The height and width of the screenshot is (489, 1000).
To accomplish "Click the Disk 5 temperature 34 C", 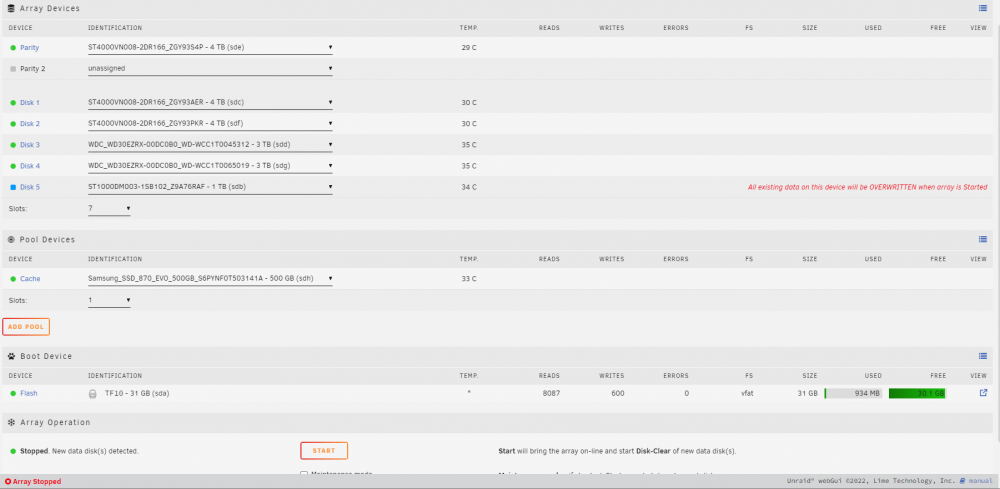I will pyautogui.click(x=469, y=187).
